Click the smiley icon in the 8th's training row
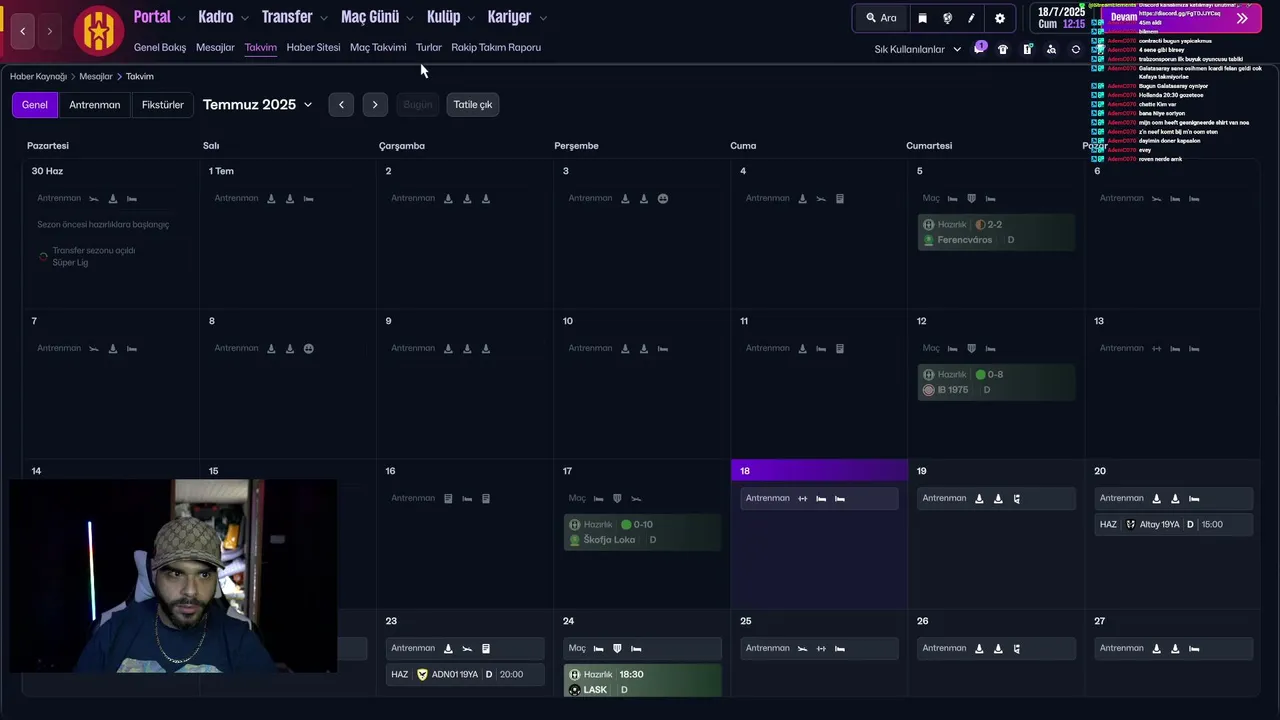1280x720 pixels. tap(309, 348)
